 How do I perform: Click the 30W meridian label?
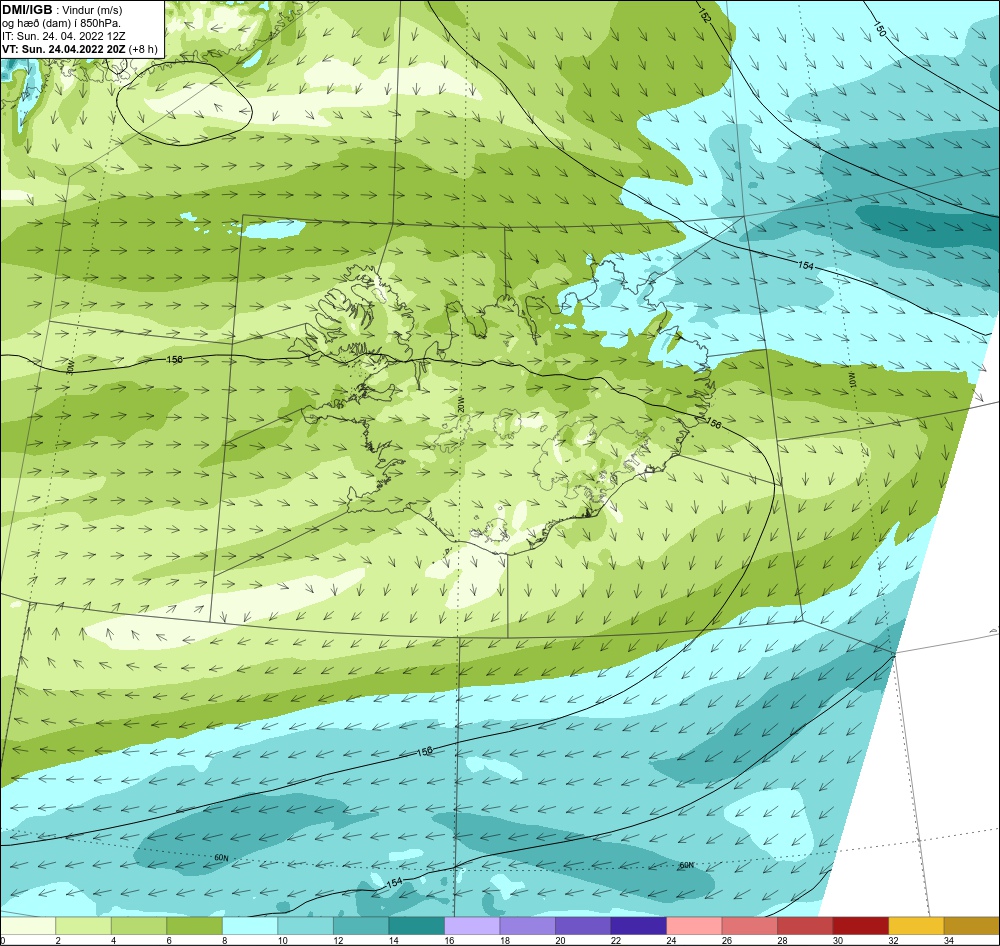click(71, 367)
